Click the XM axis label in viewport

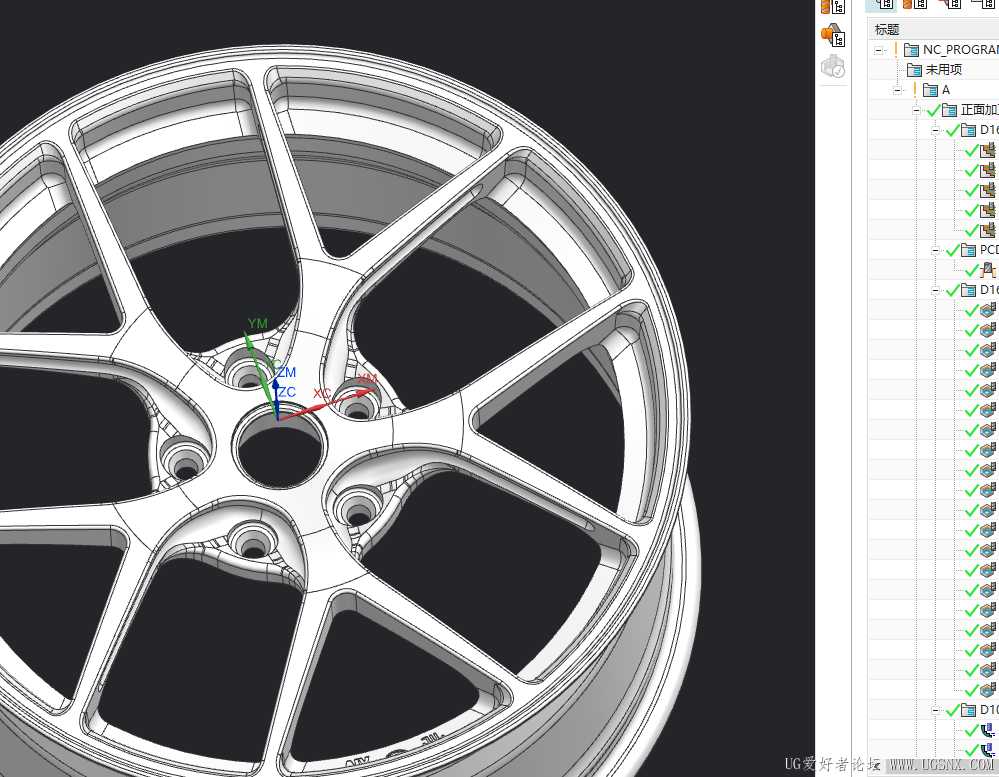(x=367, y=379)
